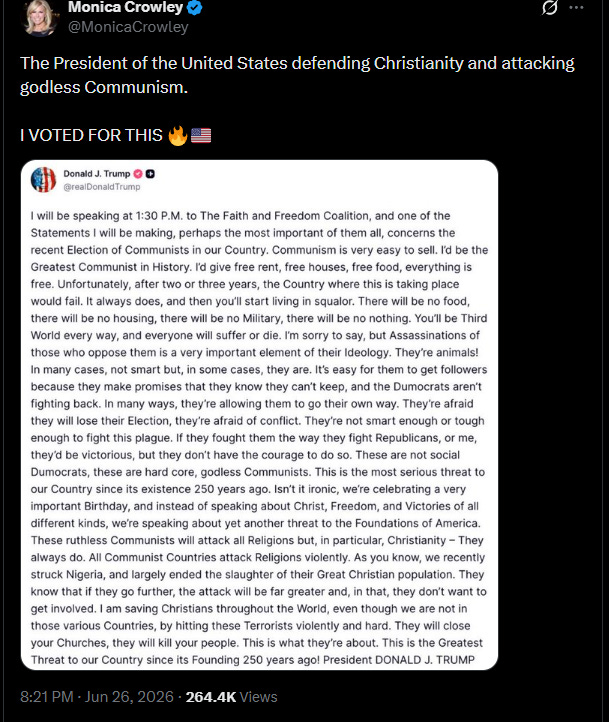Click the Donald J. Trump name in embedded post
The width and height of the screenshot is (609, 722).
[x=97, y=174]
